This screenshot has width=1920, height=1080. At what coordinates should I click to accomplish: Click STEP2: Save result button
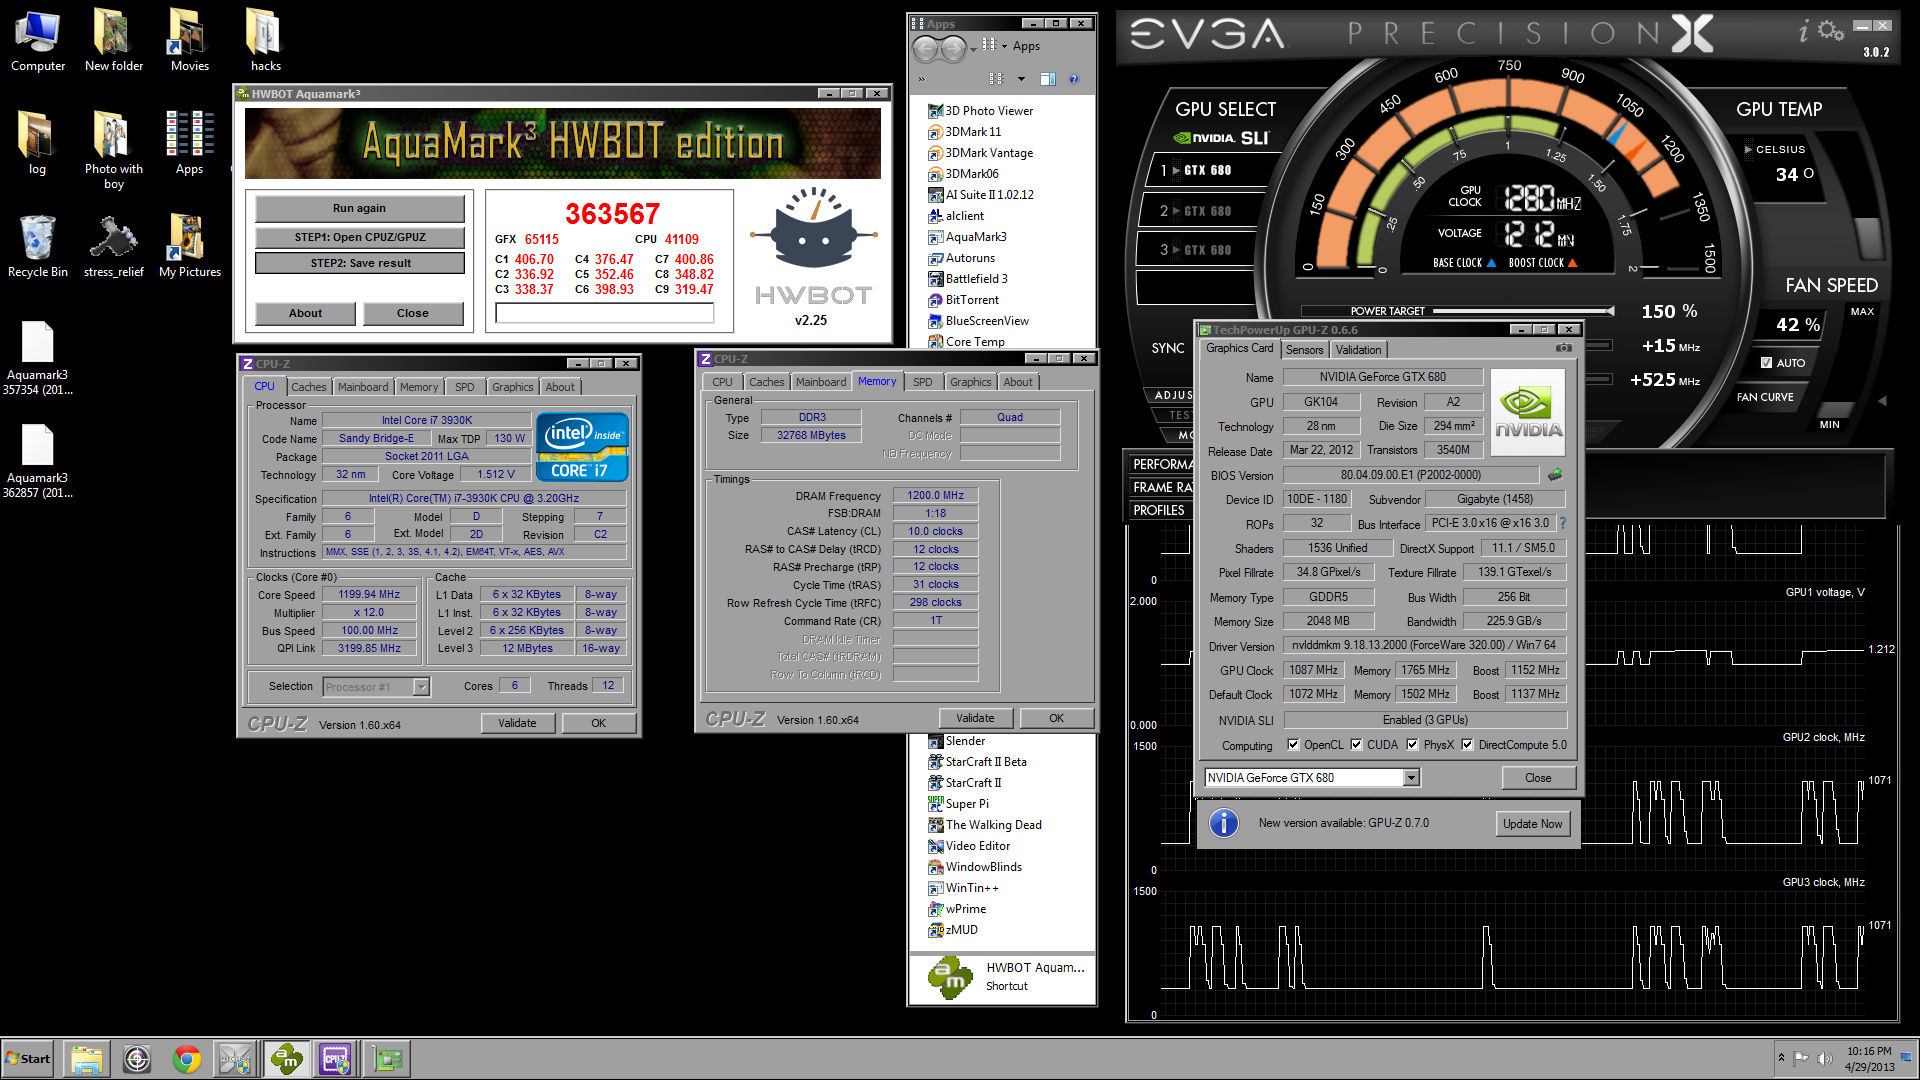click(359, 263)
